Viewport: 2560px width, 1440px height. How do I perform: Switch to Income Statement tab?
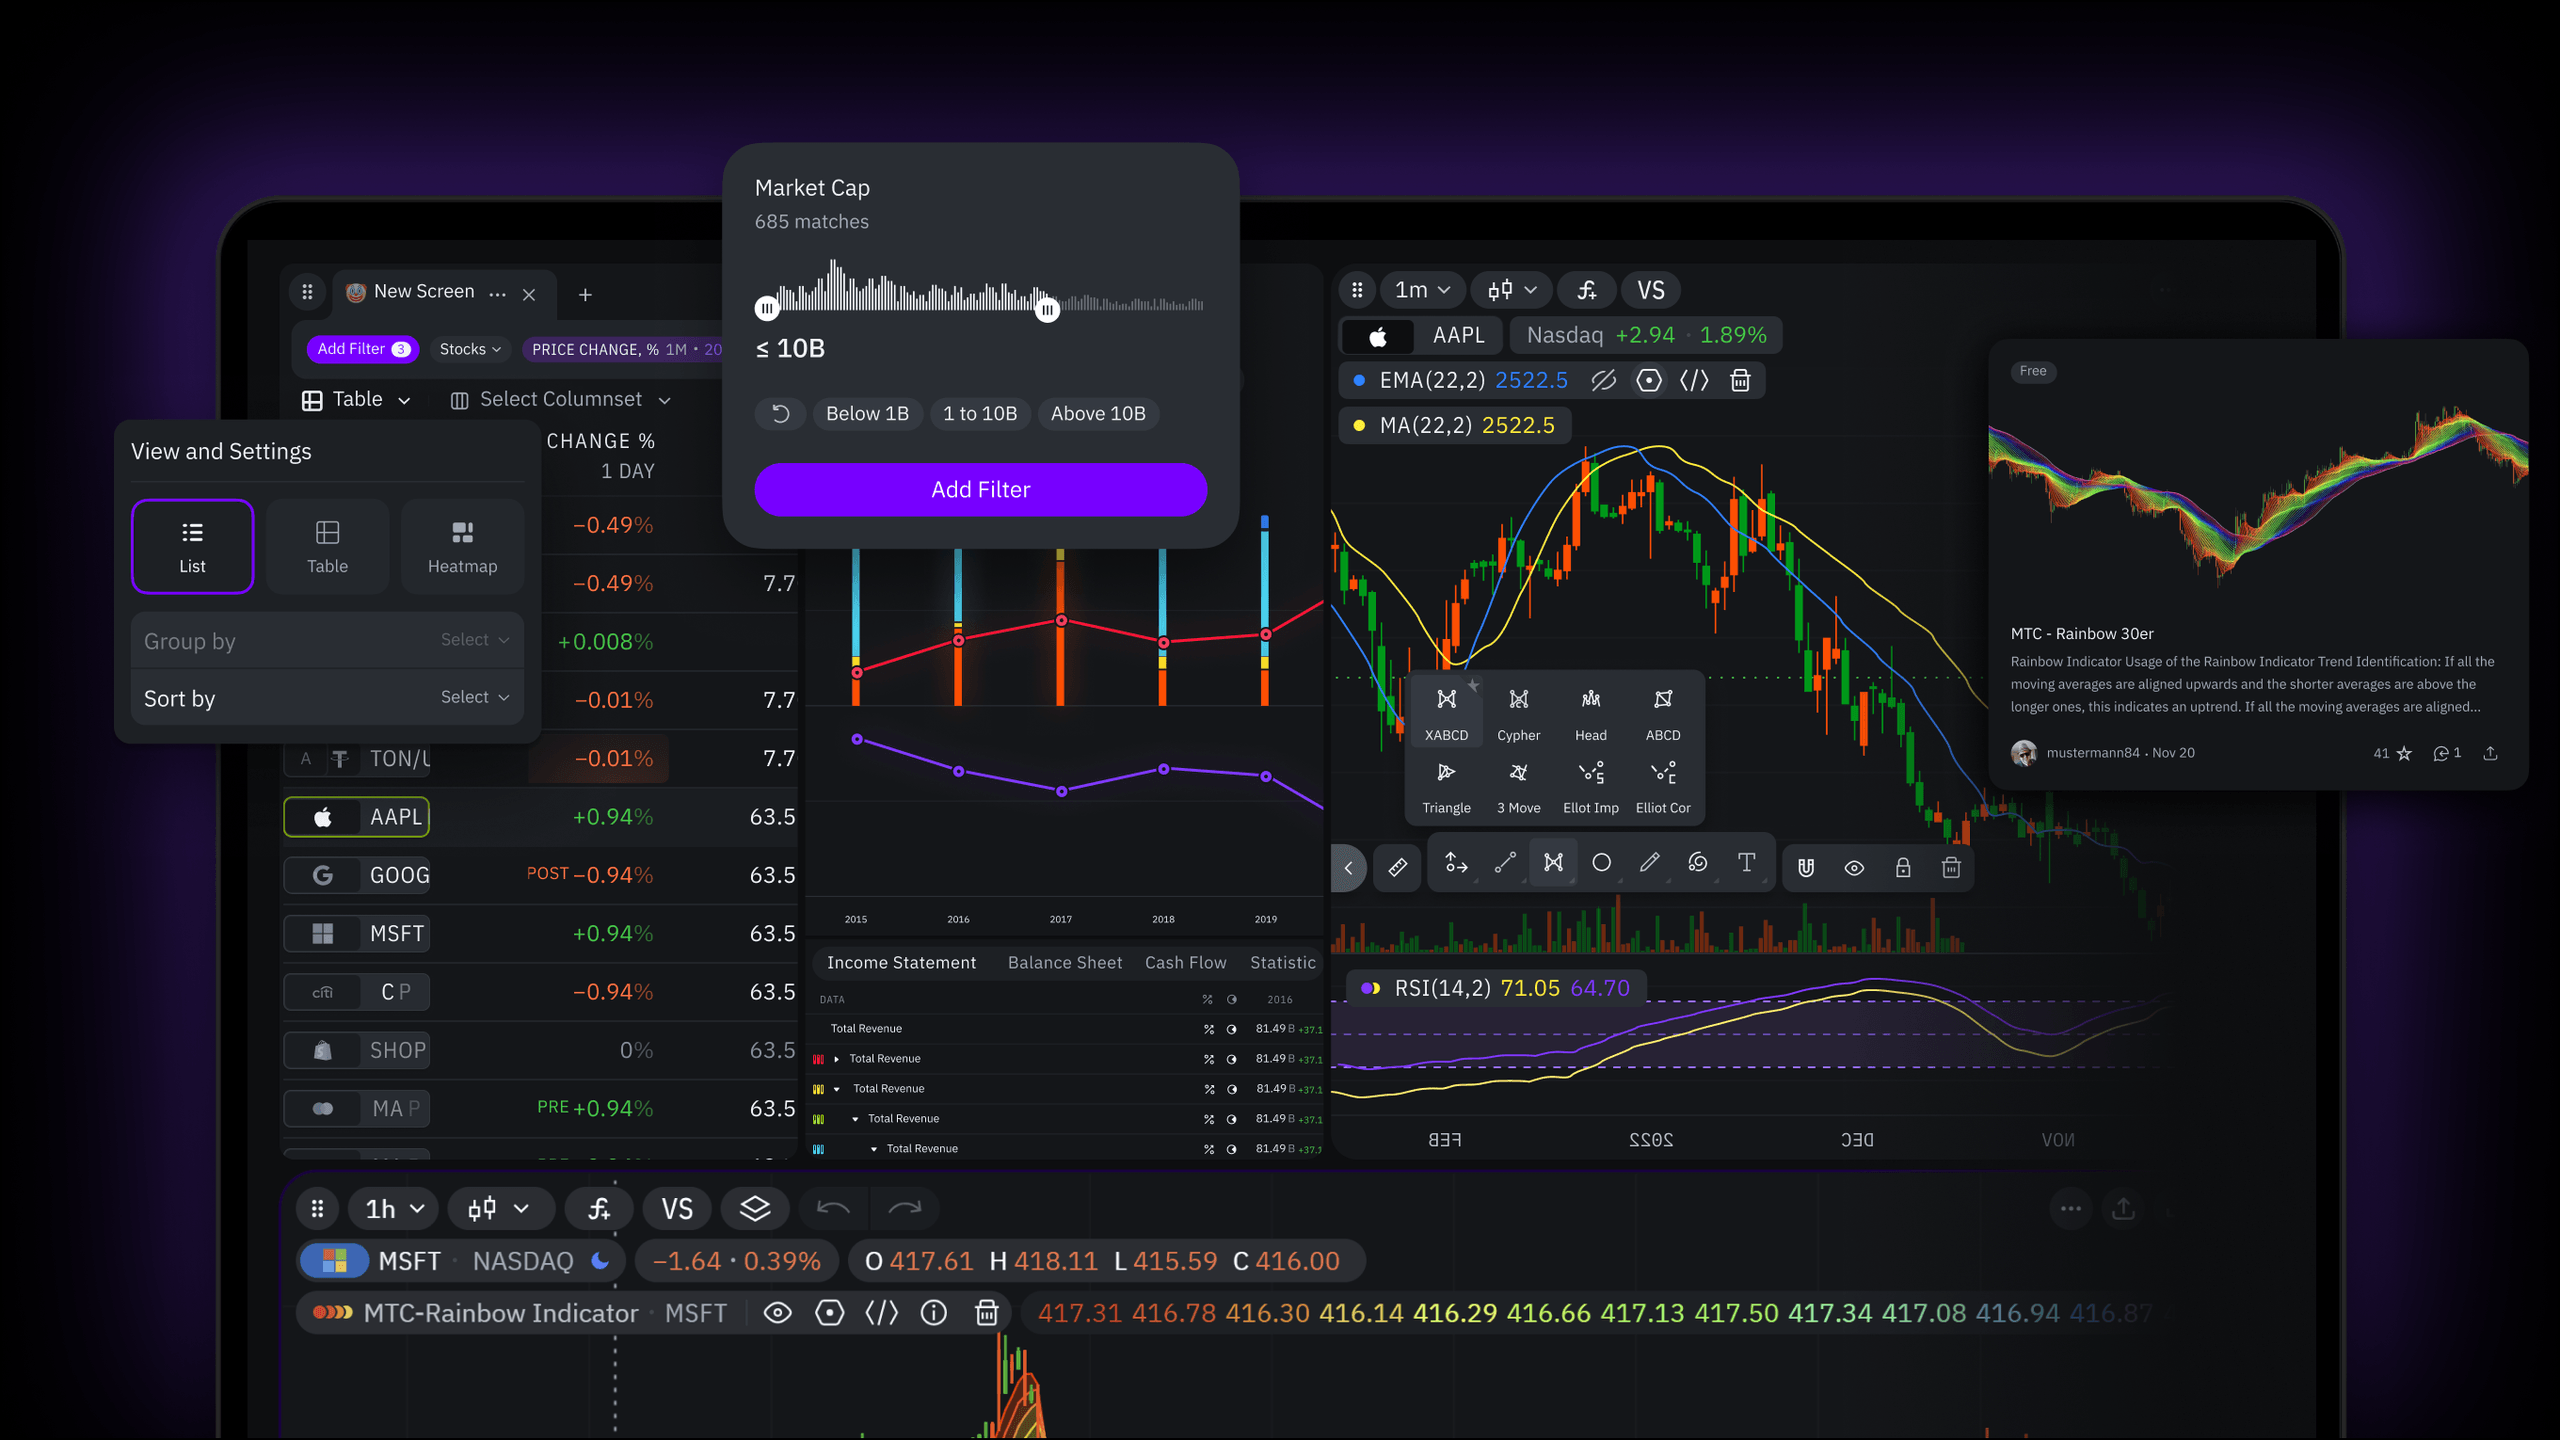coord(901,962)
